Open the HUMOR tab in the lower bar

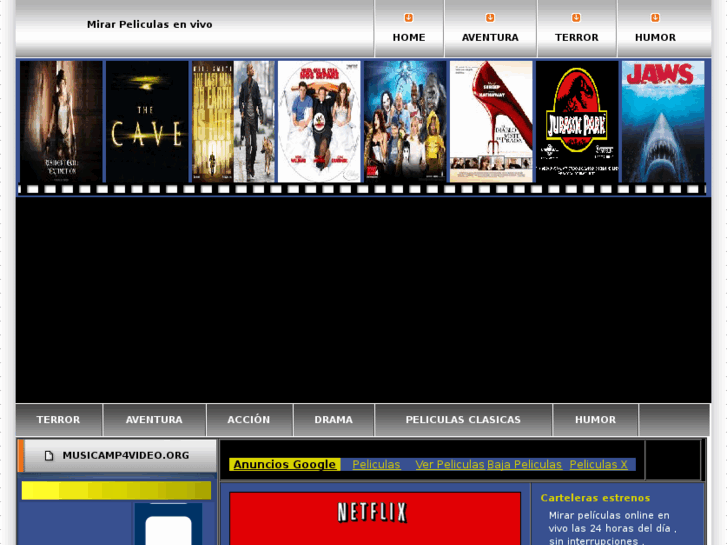tap(596, 420)
